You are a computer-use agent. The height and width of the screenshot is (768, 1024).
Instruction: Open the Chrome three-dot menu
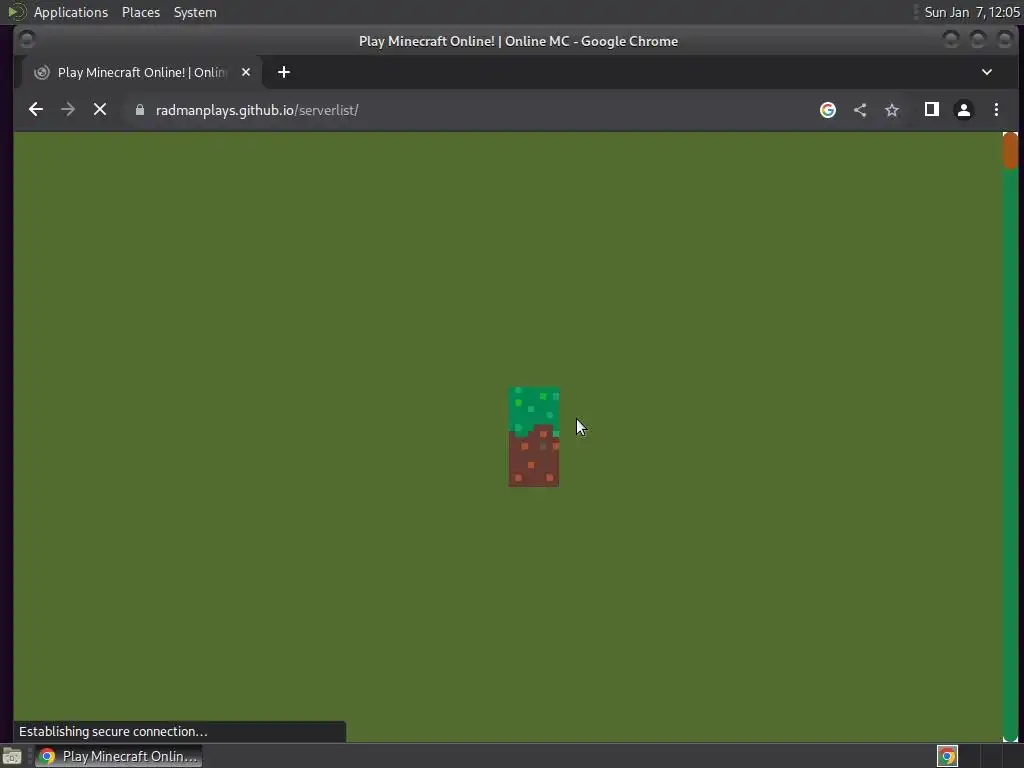[x=996, y=110]
